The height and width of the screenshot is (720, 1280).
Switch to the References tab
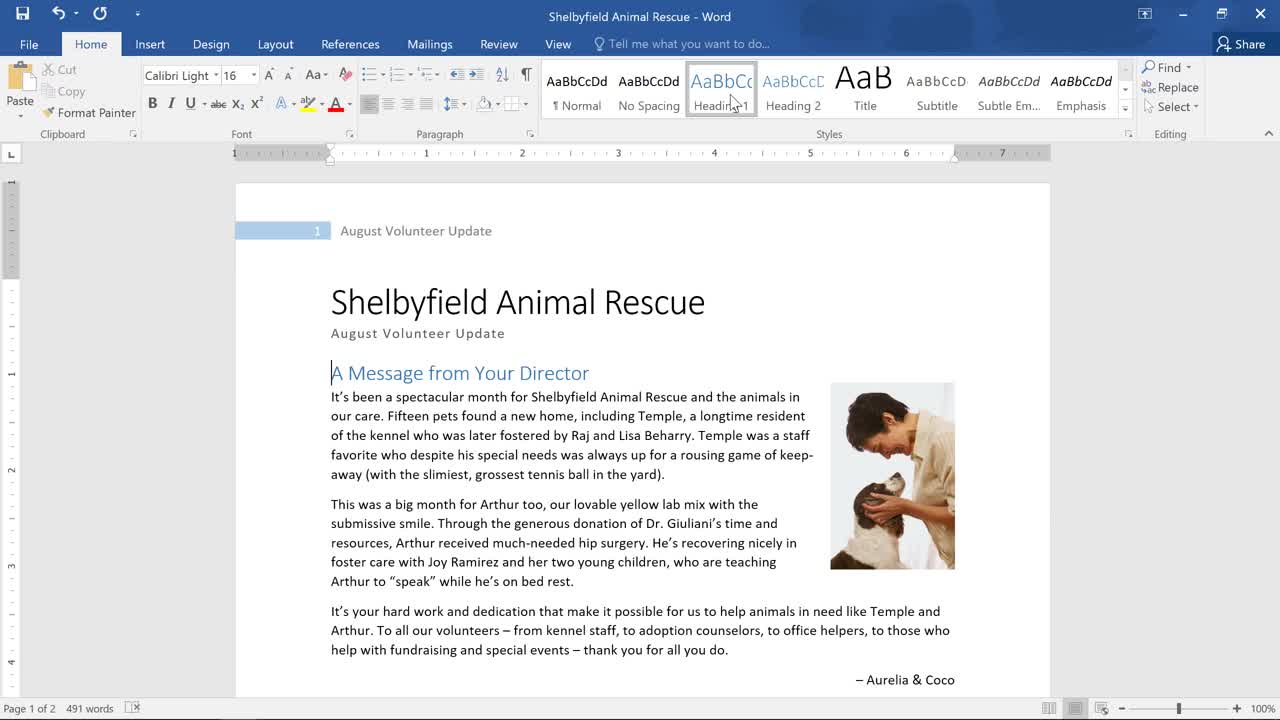[350, 44]
